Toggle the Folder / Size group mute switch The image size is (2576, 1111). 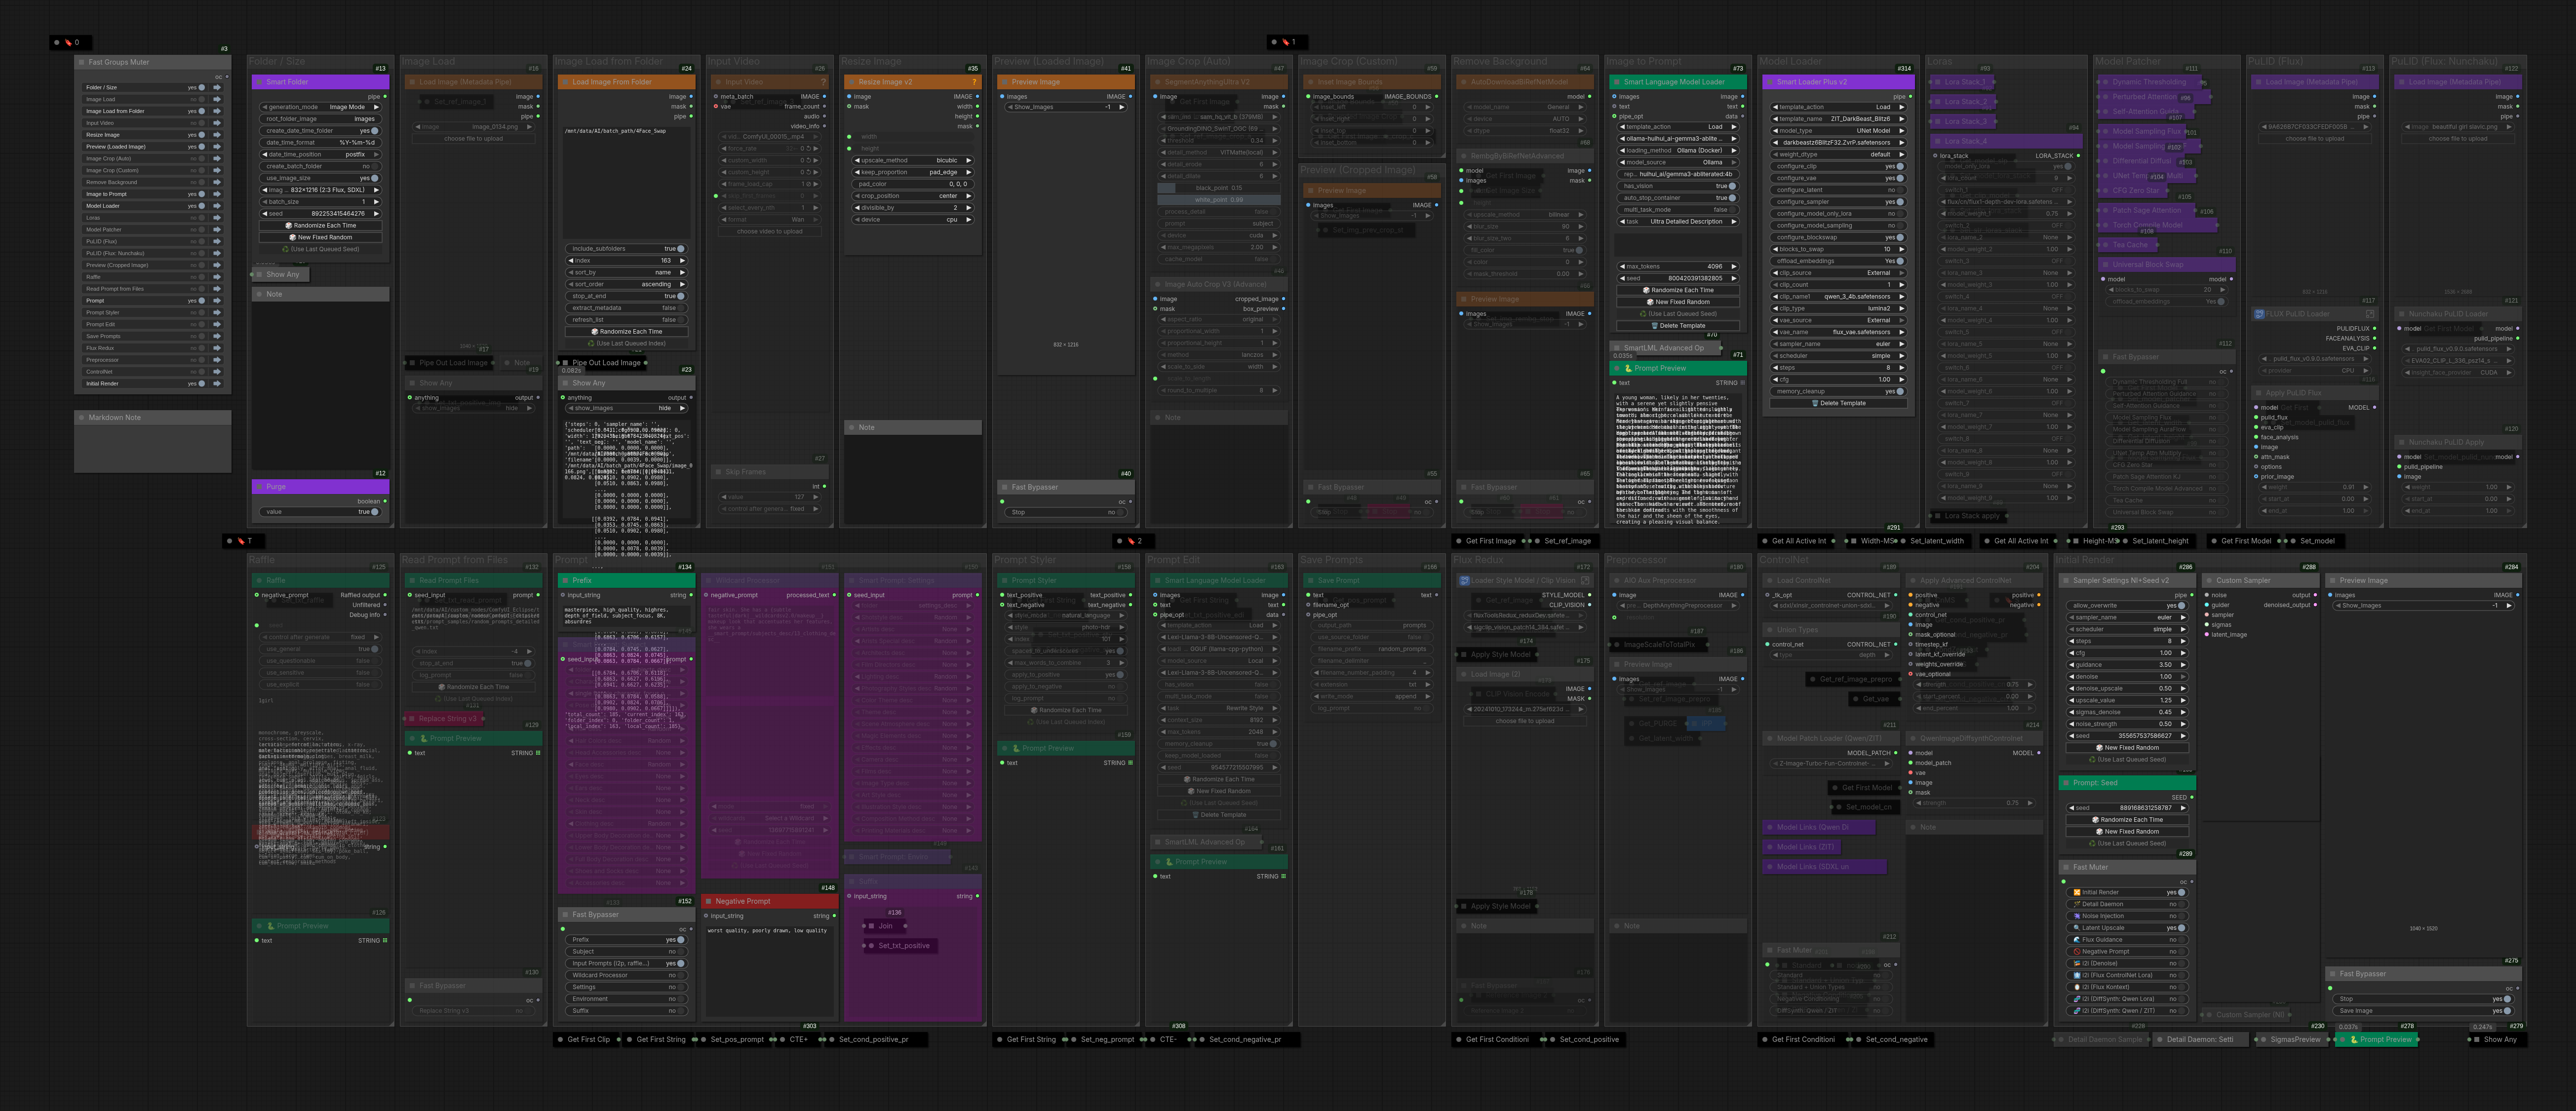201,87
